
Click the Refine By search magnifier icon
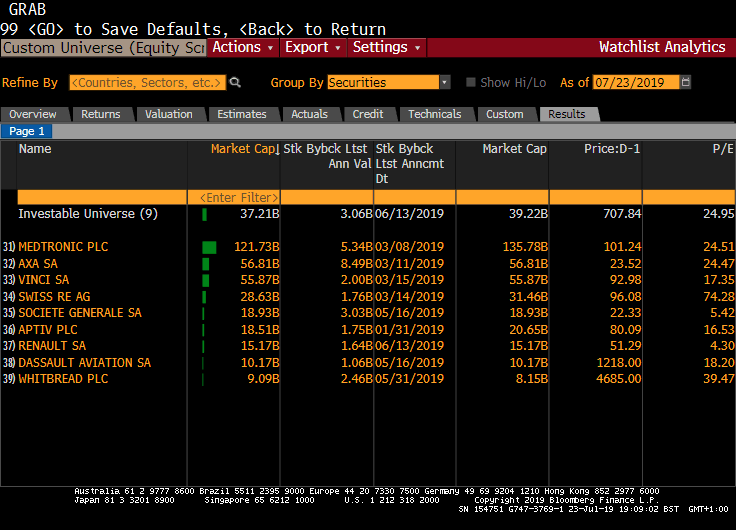236,82
